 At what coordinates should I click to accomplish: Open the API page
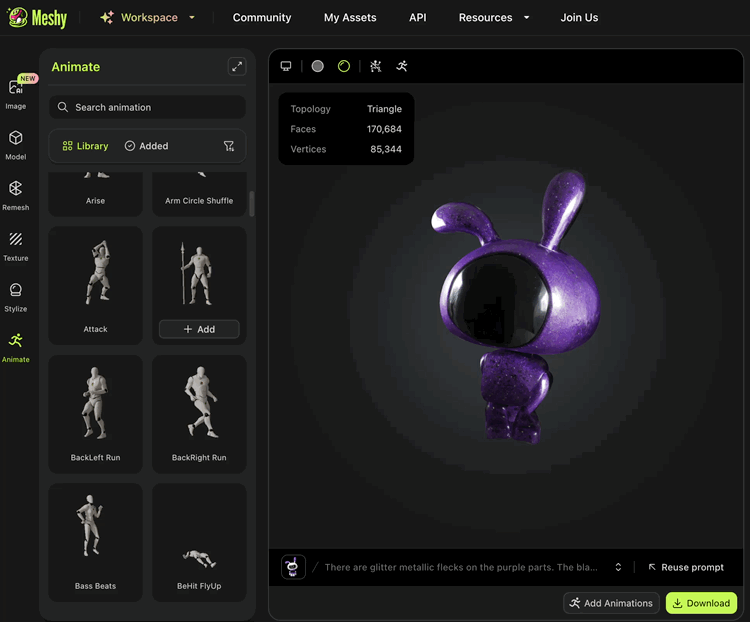click(417, 18)
